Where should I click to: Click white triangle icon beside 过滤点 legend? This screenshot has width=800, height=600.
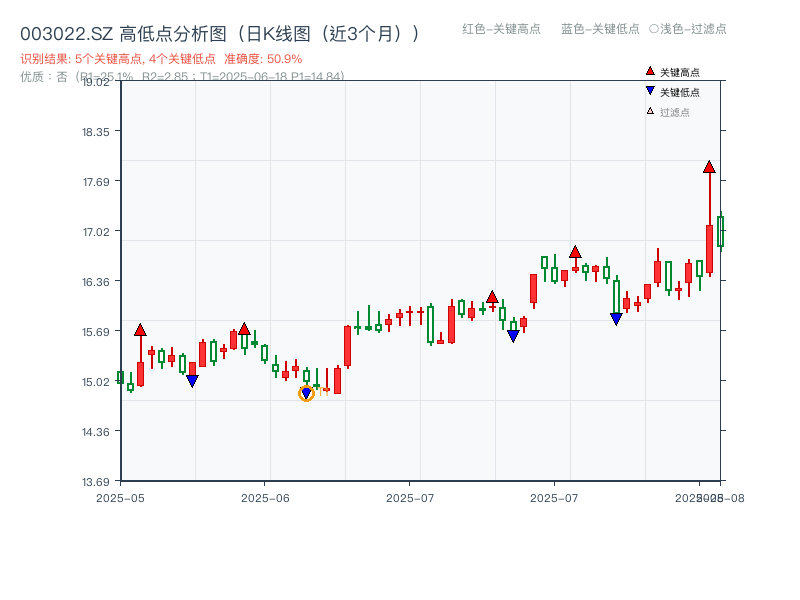pyautogui.click(x=650, y=112)
